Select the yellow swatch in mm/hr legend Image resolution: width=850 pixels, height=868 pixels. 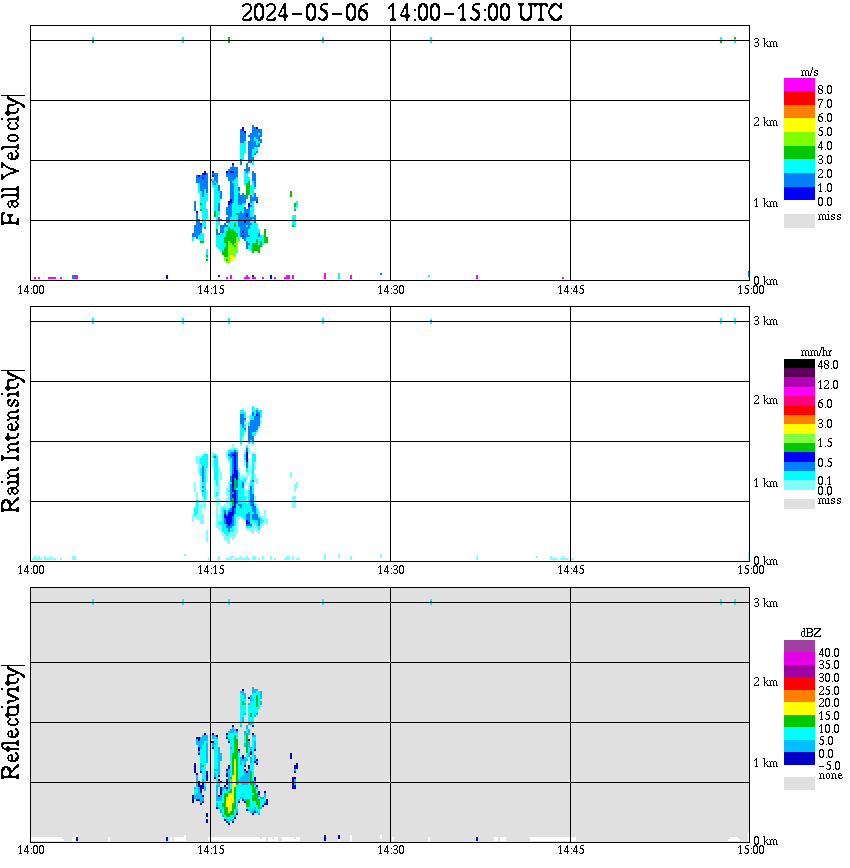coord(799,429)
